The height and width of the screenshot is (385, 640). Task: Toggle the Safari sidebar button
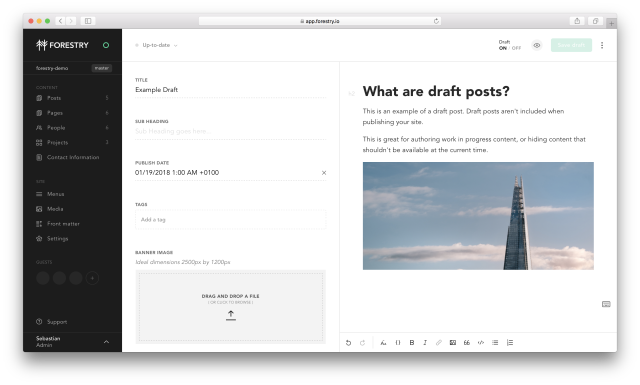tap(88, 21)
